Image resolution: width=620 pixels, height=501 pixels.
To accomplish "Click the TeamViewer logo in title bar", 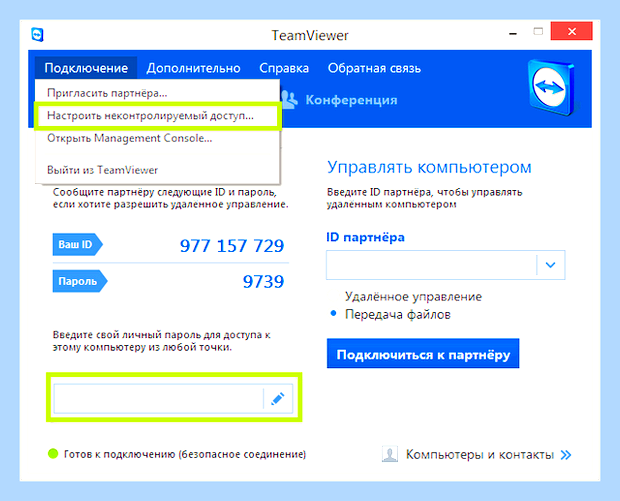I will pos(38,35).
